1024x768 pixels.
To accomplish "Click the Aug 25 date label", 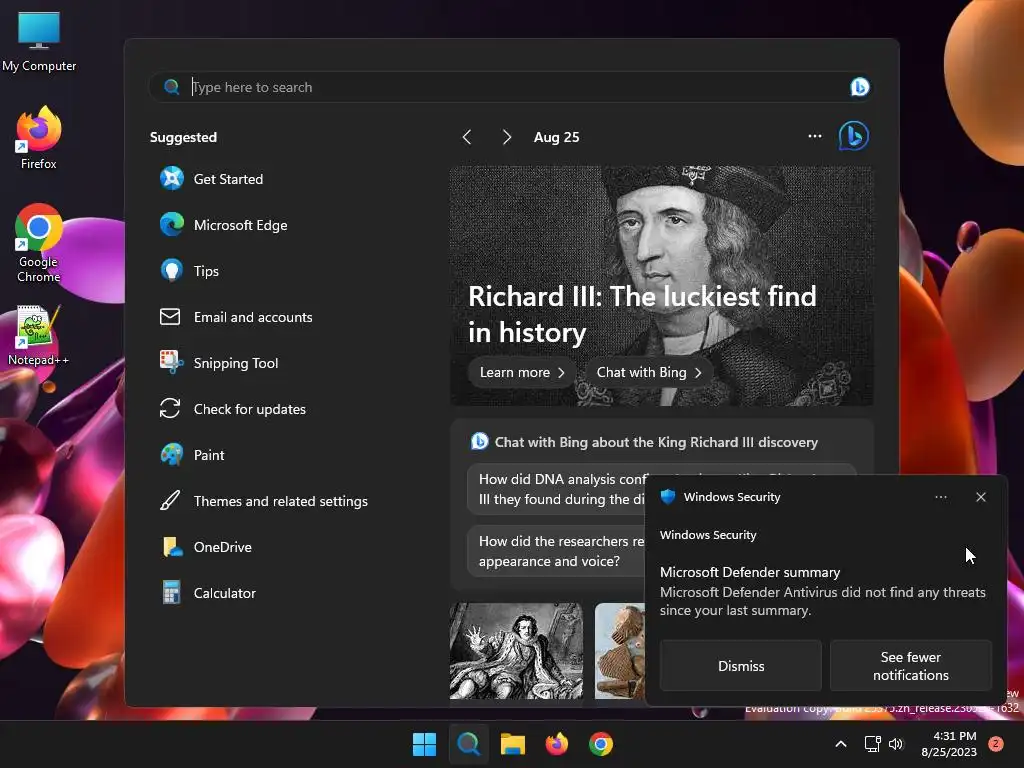I will pos(556,137).
